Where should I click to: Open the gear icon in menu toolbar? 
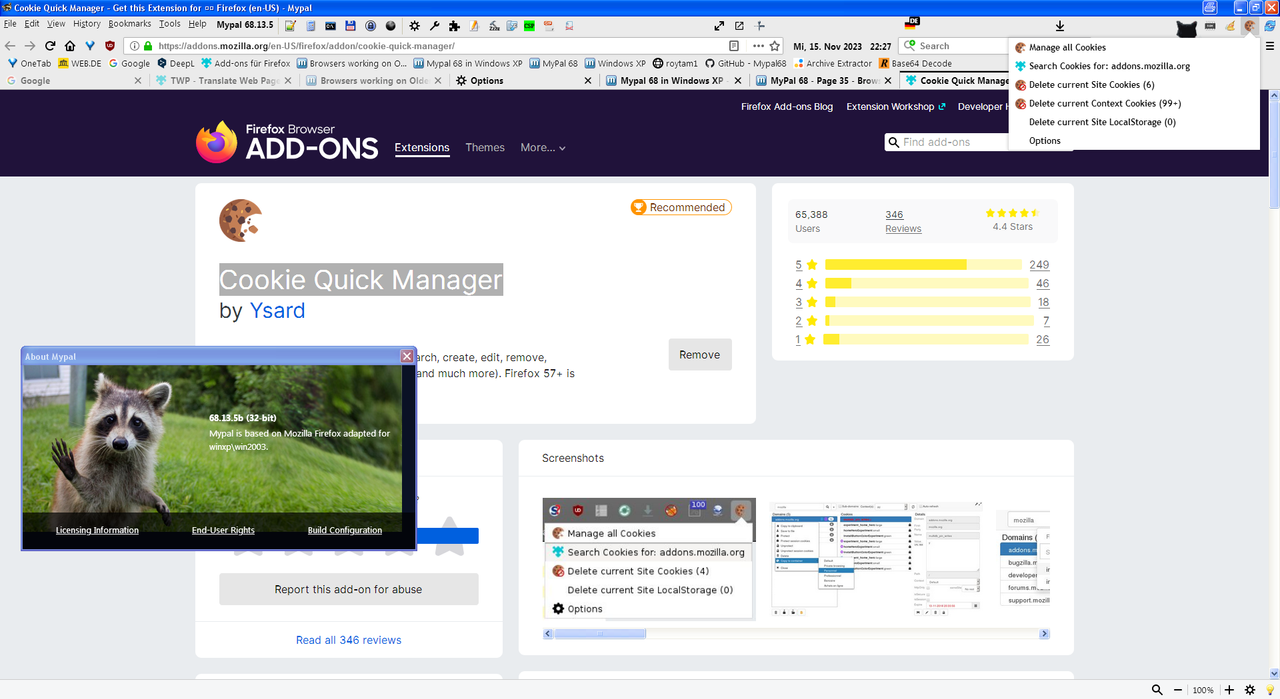[x=414, y=26]
